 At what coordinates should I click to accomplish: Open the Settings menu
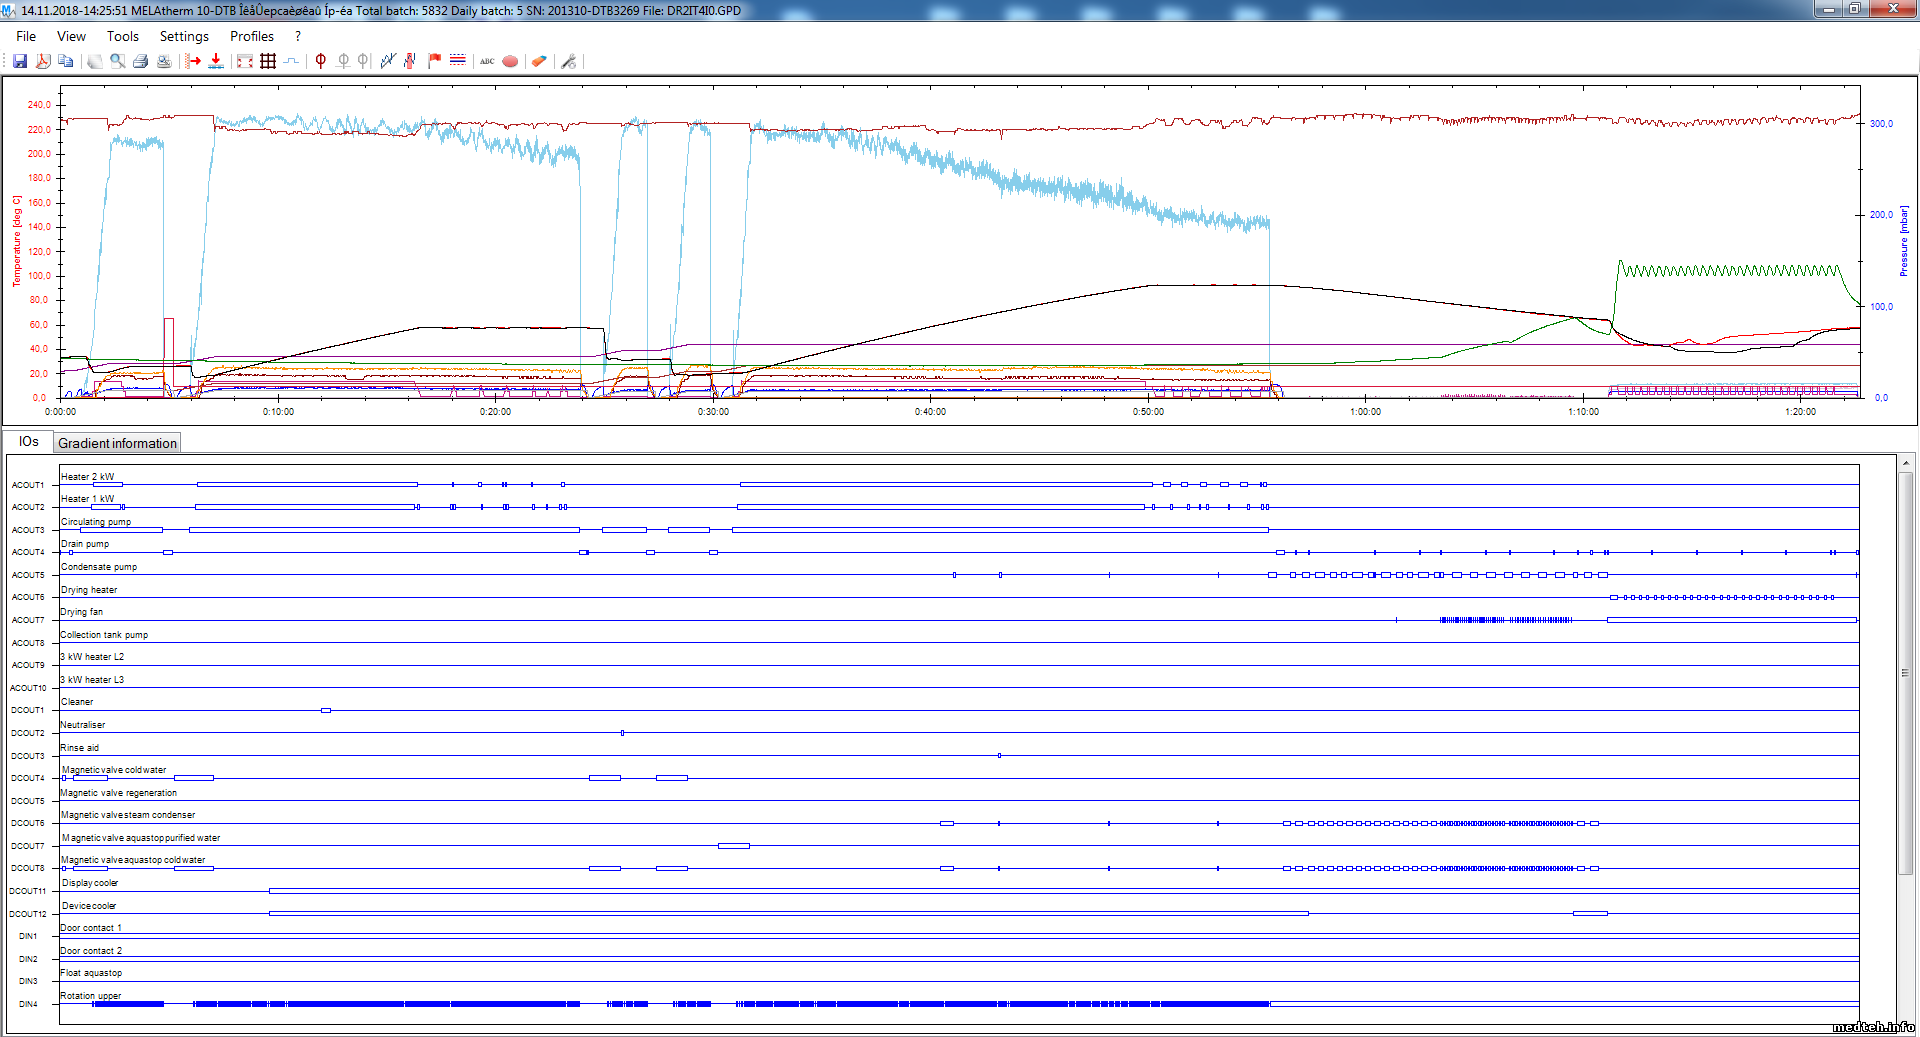[x=184, y=36]
